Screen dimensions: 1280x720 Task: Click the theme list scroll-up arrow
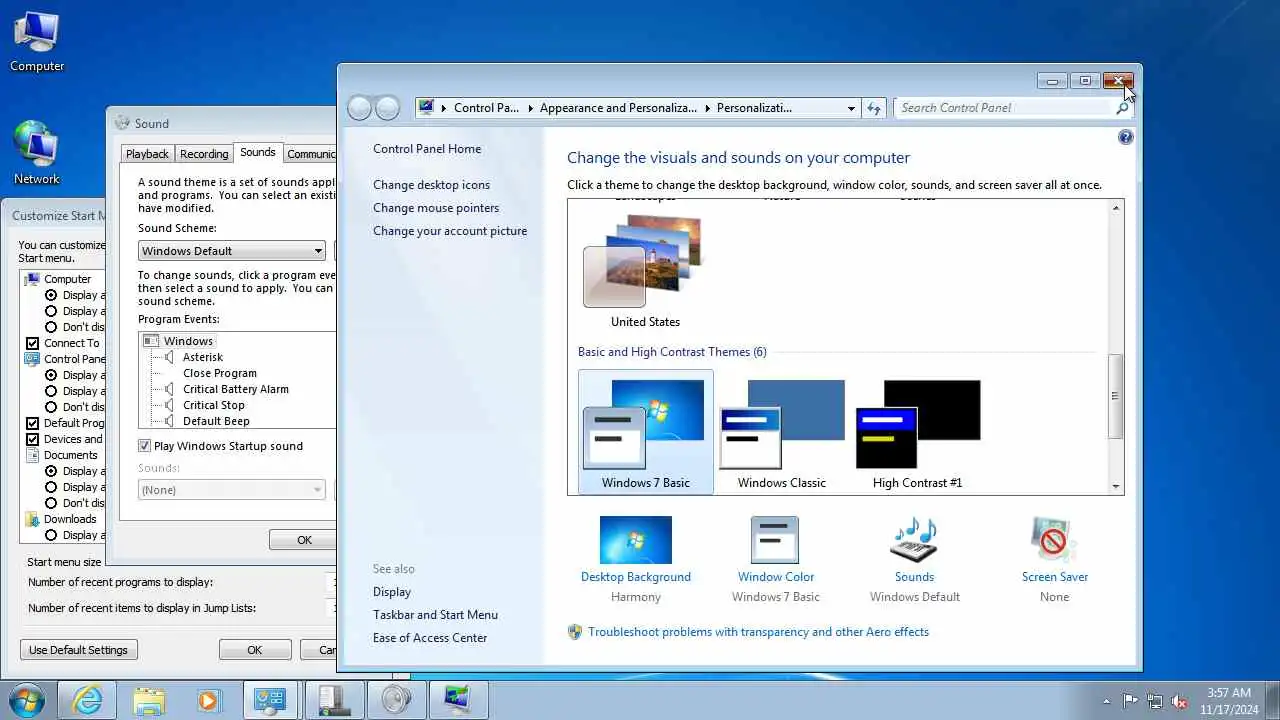click(1116, 208)
